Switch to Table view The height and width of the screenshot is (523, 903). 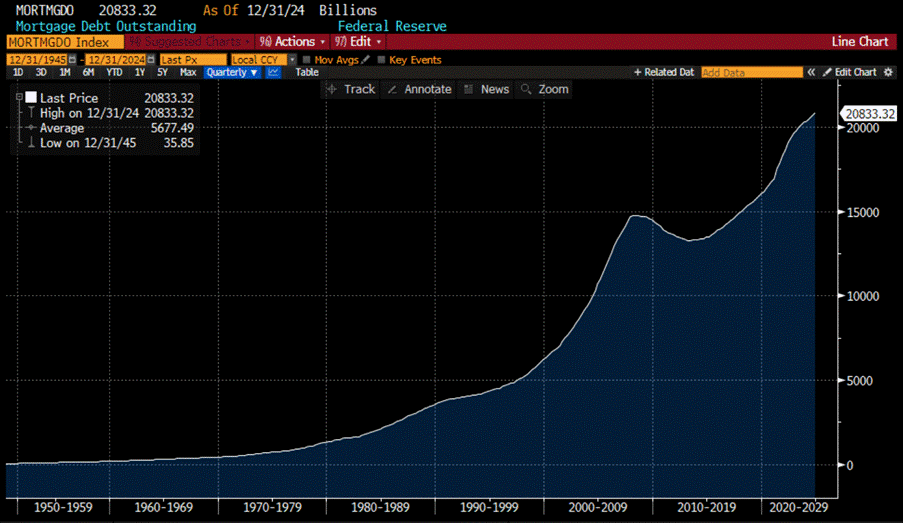[307, 72]
